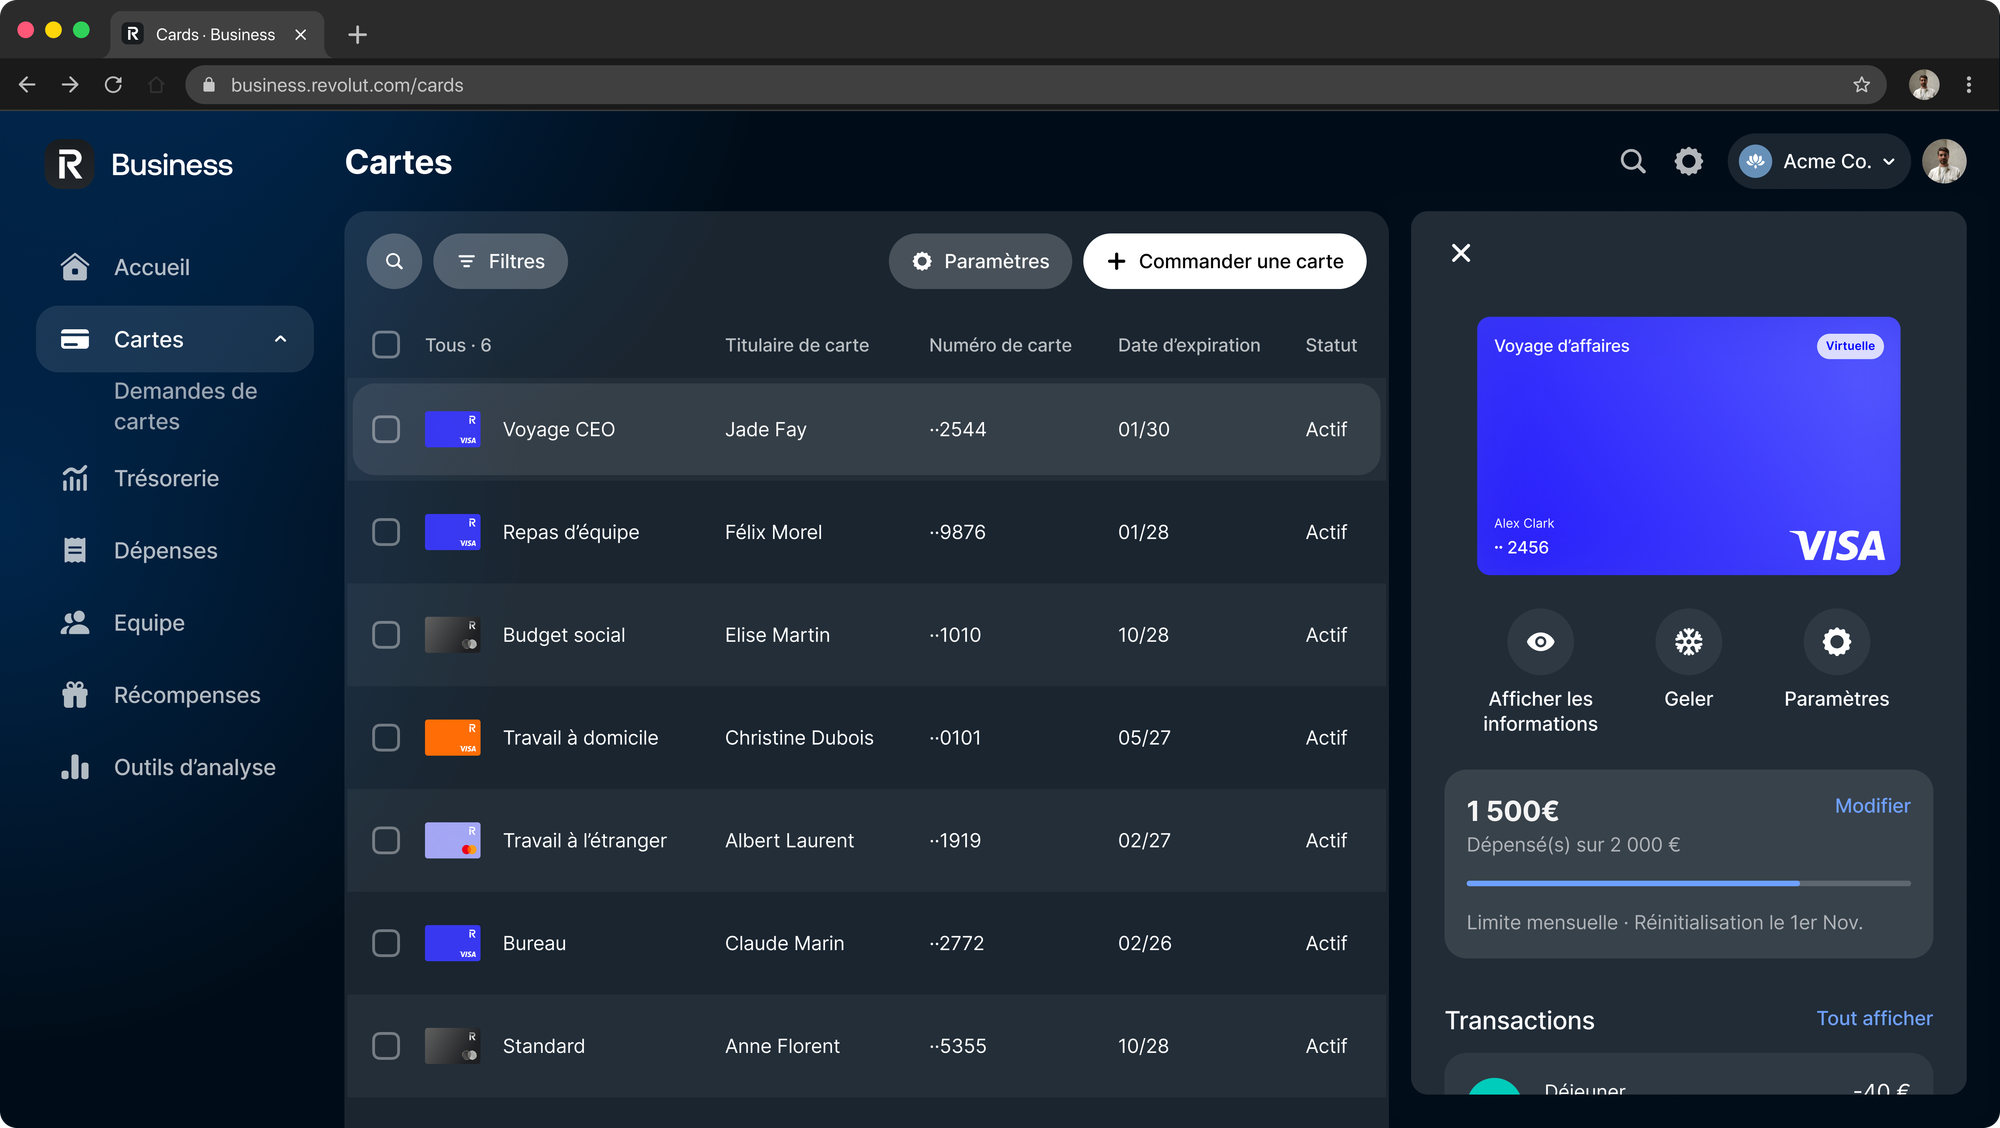Go to Récompenses gift icon
This screenshot has height=1128, width=2000.
[x=75, y=695]
